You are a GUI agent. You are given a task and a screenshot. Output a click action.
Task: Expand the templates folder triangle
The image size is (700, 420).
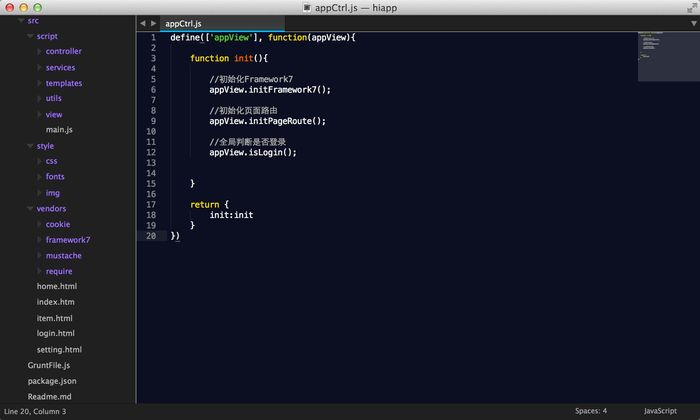click(x=39, y=83)
